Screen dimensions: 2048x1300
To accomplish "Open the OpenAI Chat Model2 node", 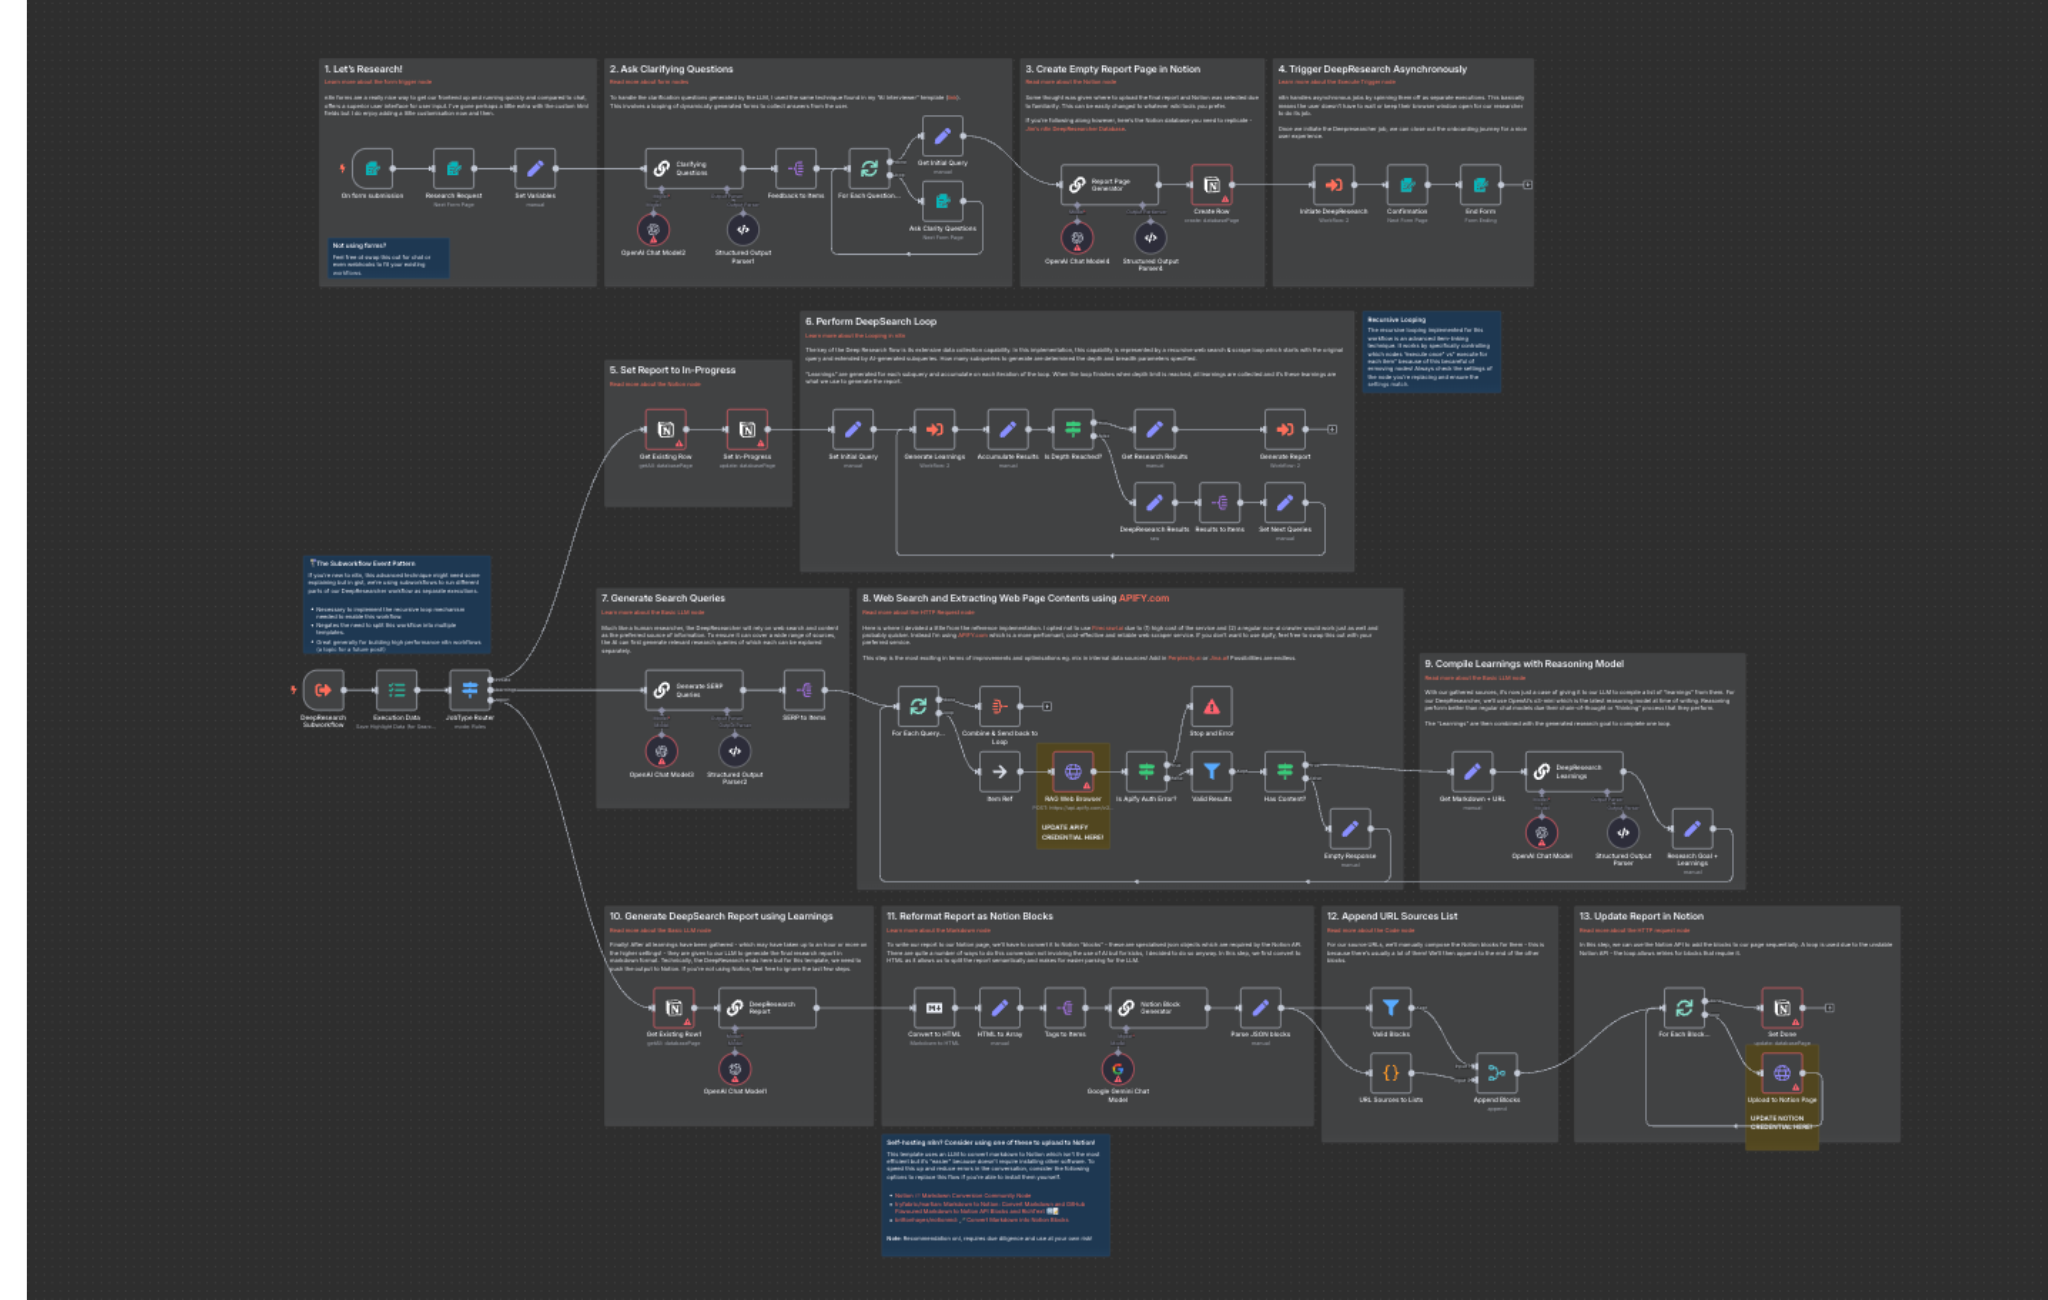I will coord(653,232).
